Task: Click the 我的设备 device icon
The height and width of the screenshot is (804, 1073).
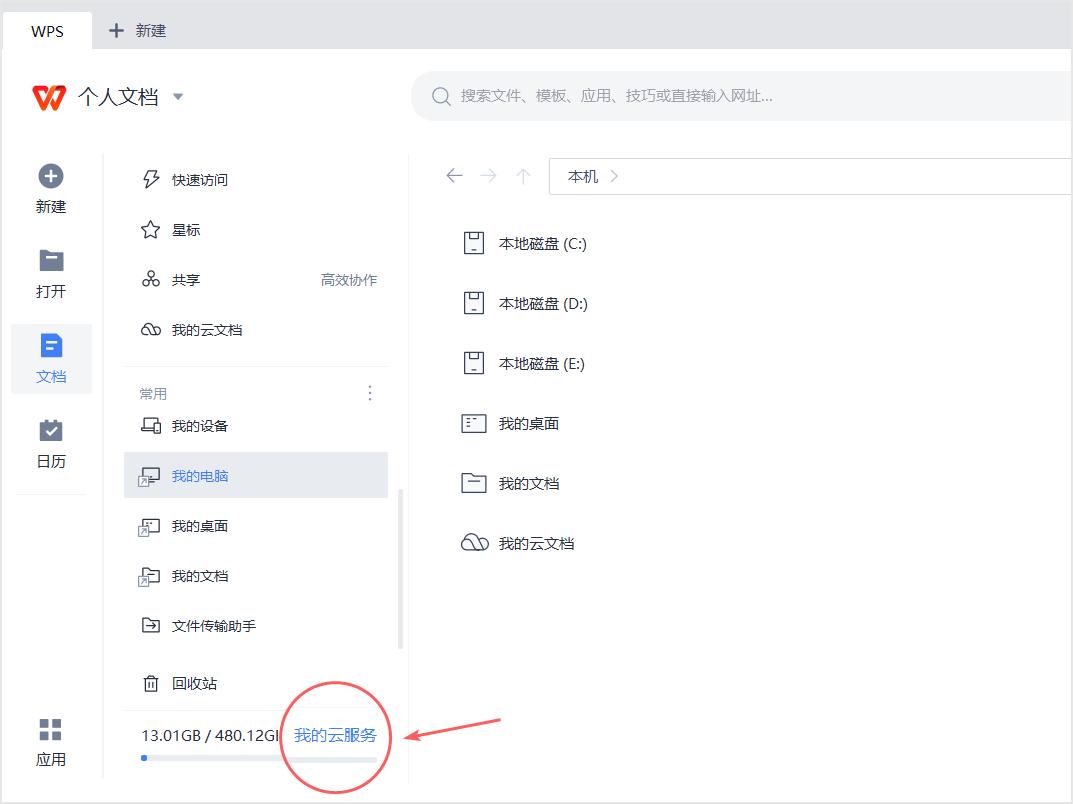Action: click(x=151, y=426)
